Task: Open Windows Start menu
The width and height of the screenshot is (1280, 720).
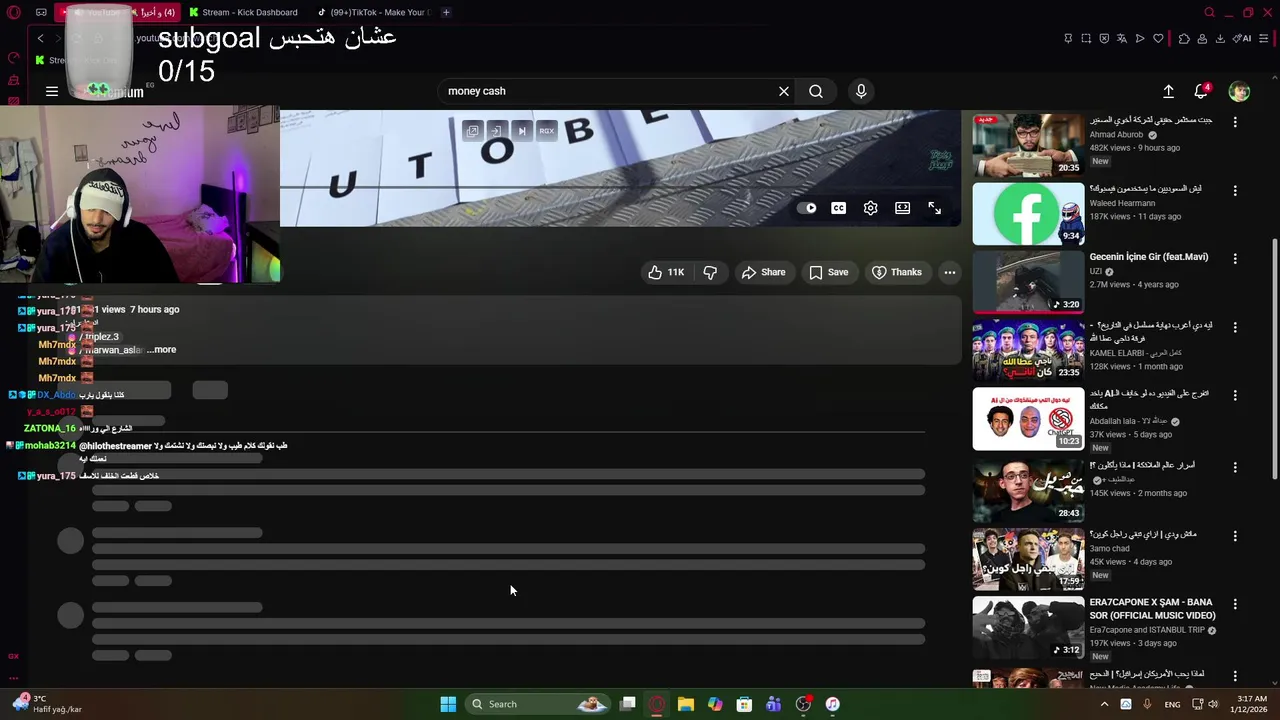Action: click(448, 704)
